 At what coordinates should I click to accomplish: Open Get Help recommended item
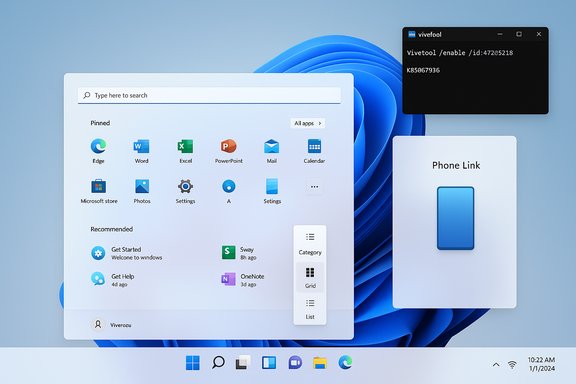113,280
